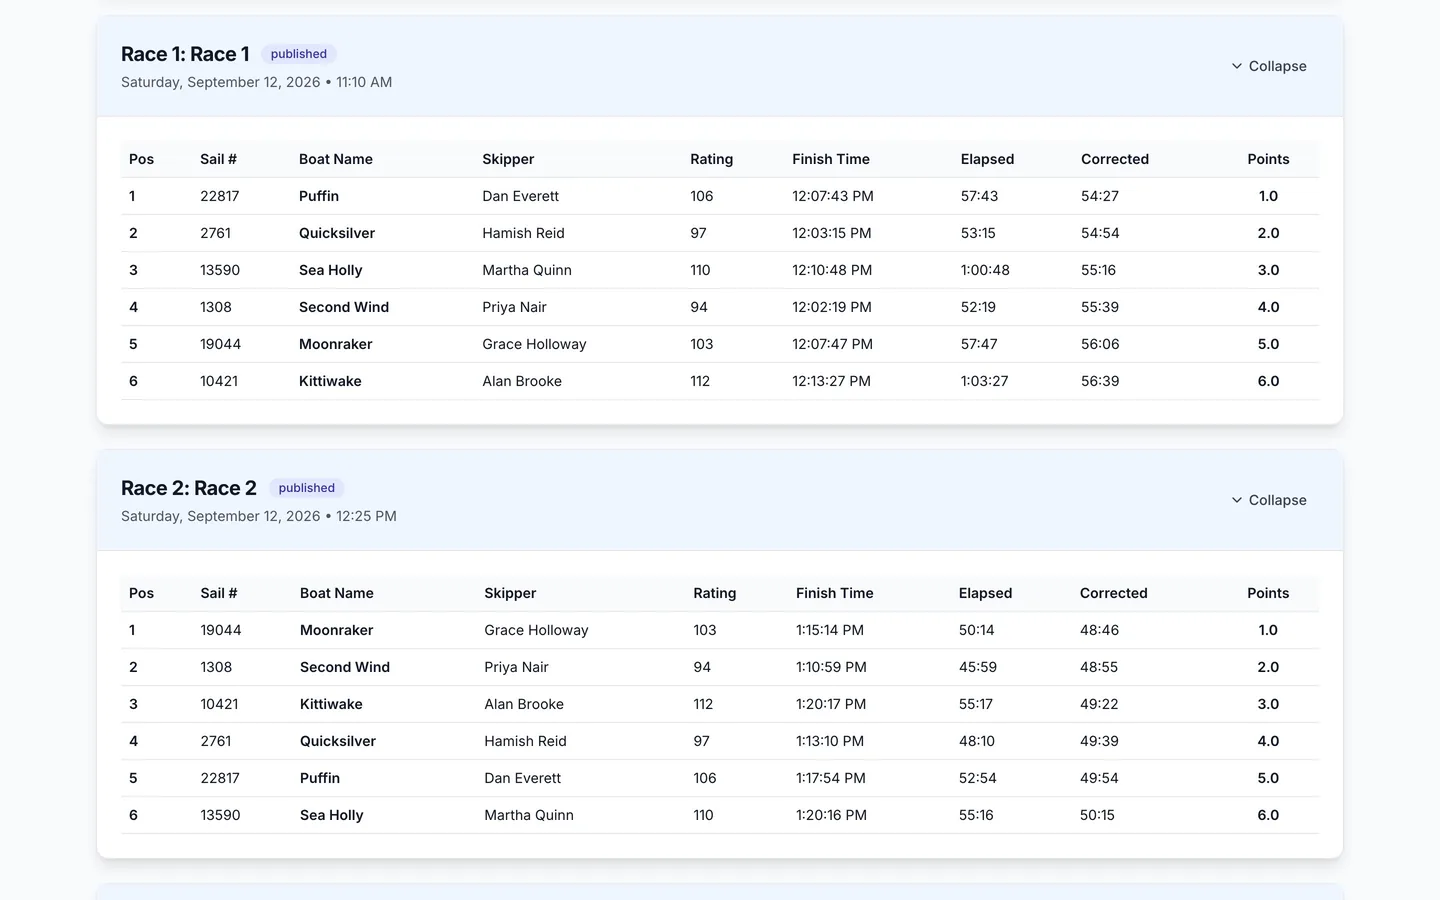Select Kittiwake in Race 1 table
Viewport: 1440px width, 900px height.
pos(330,381)
